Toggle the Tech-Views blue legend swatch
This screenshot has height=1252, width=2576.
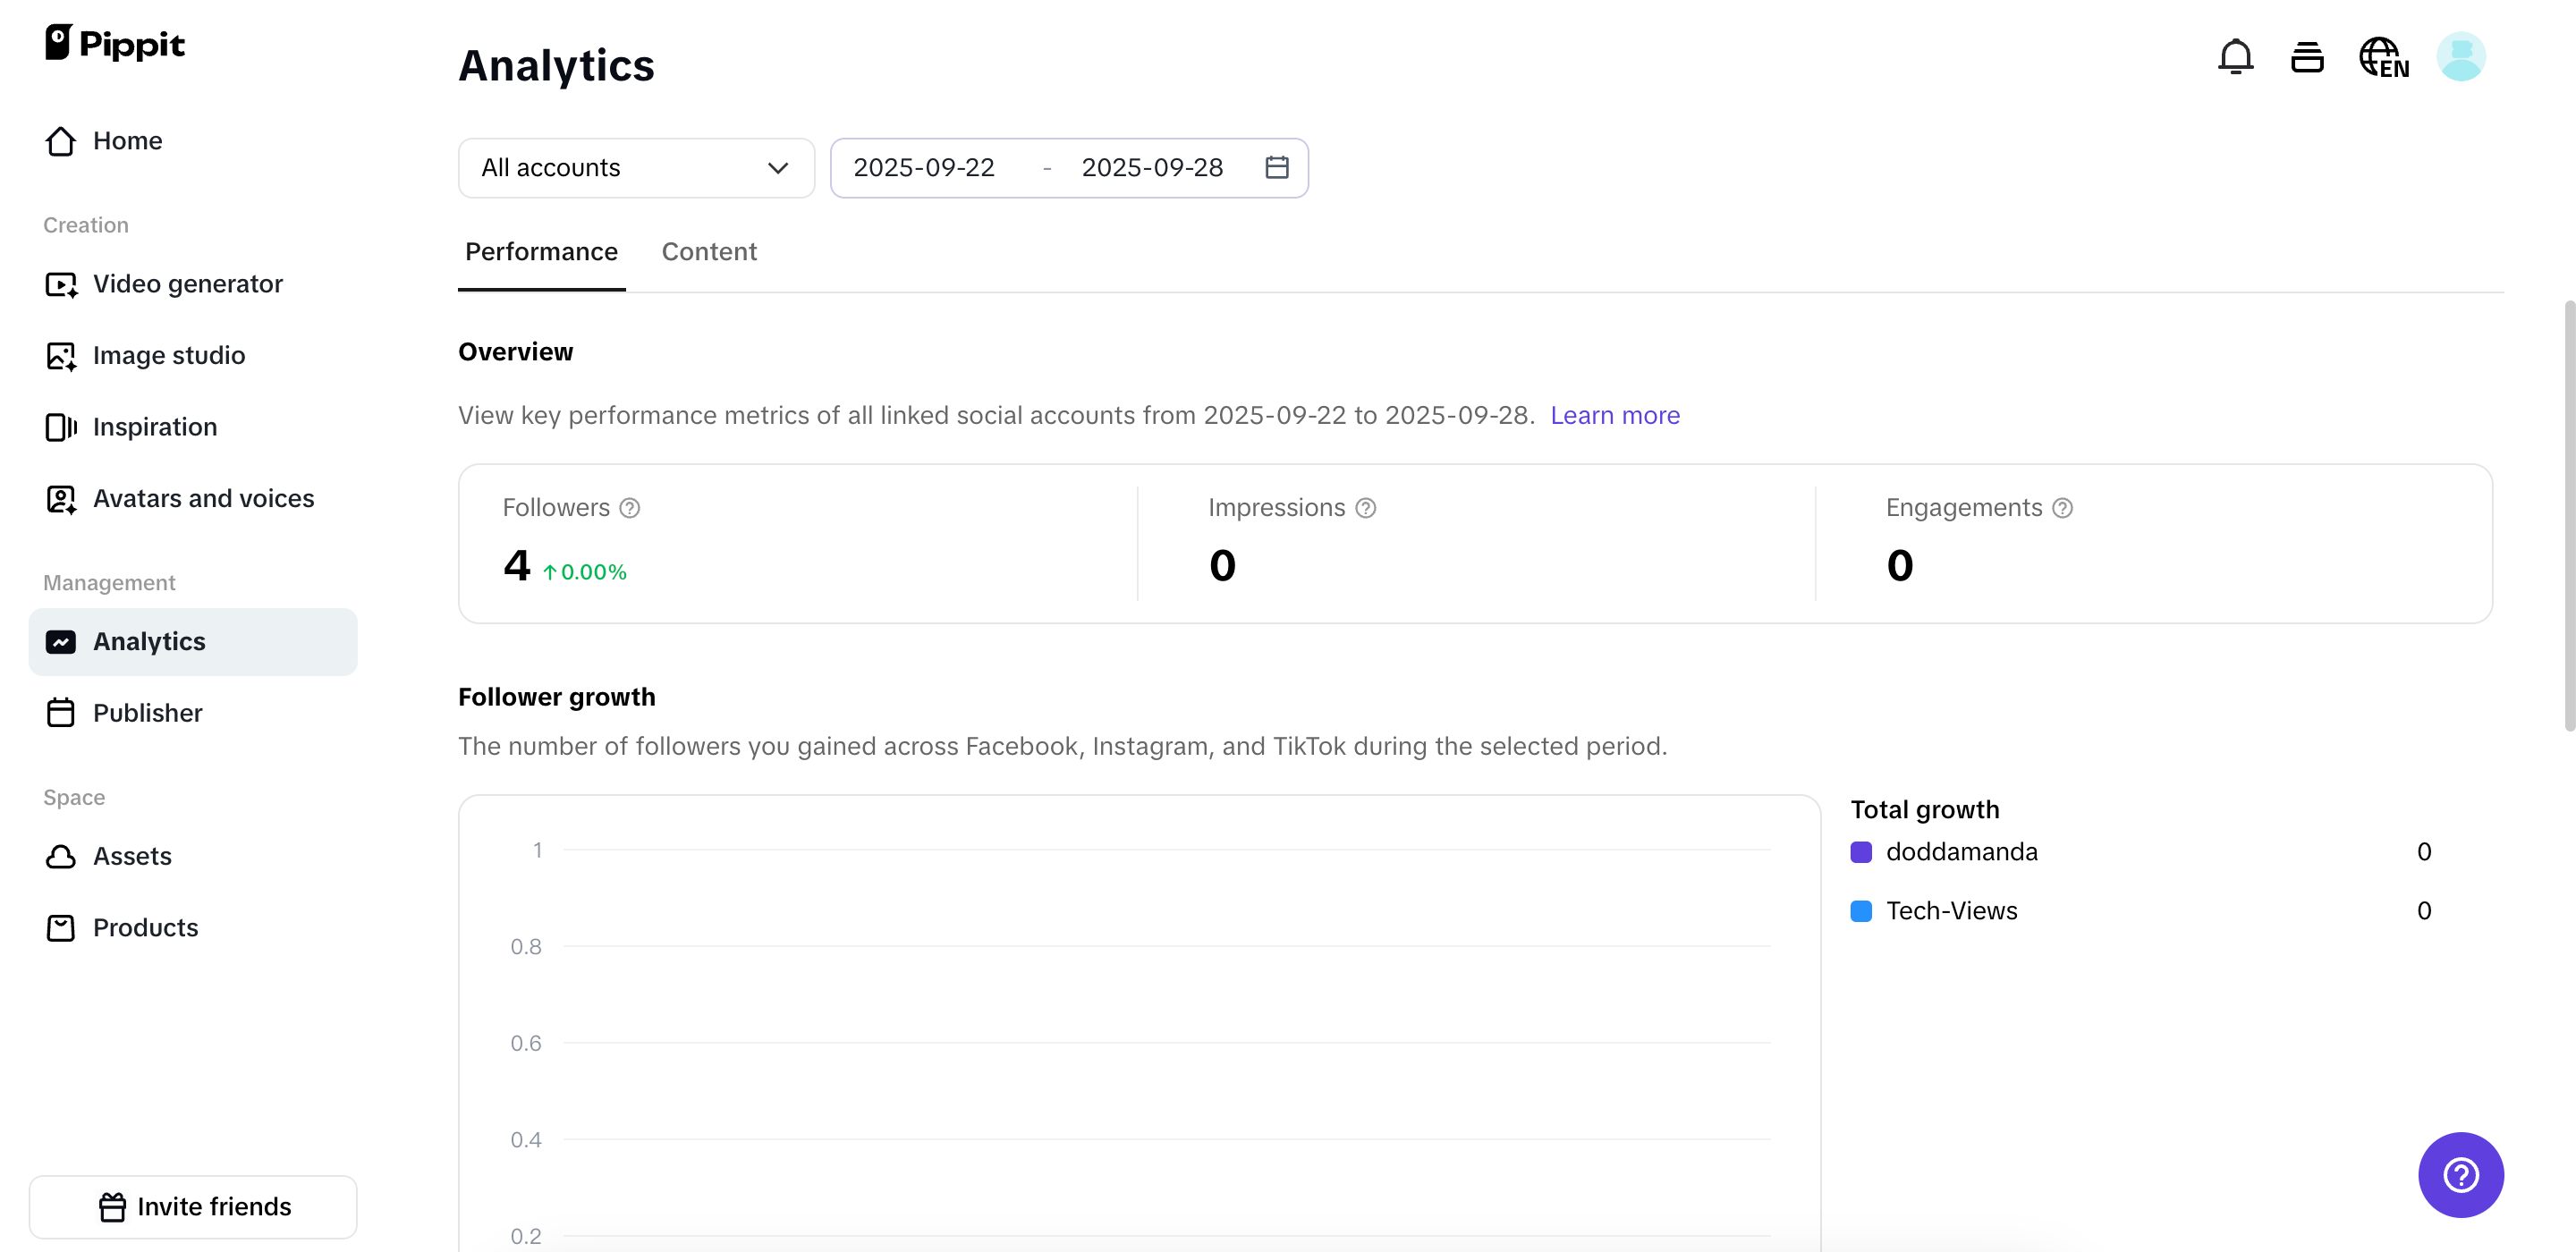point(1860,911)
